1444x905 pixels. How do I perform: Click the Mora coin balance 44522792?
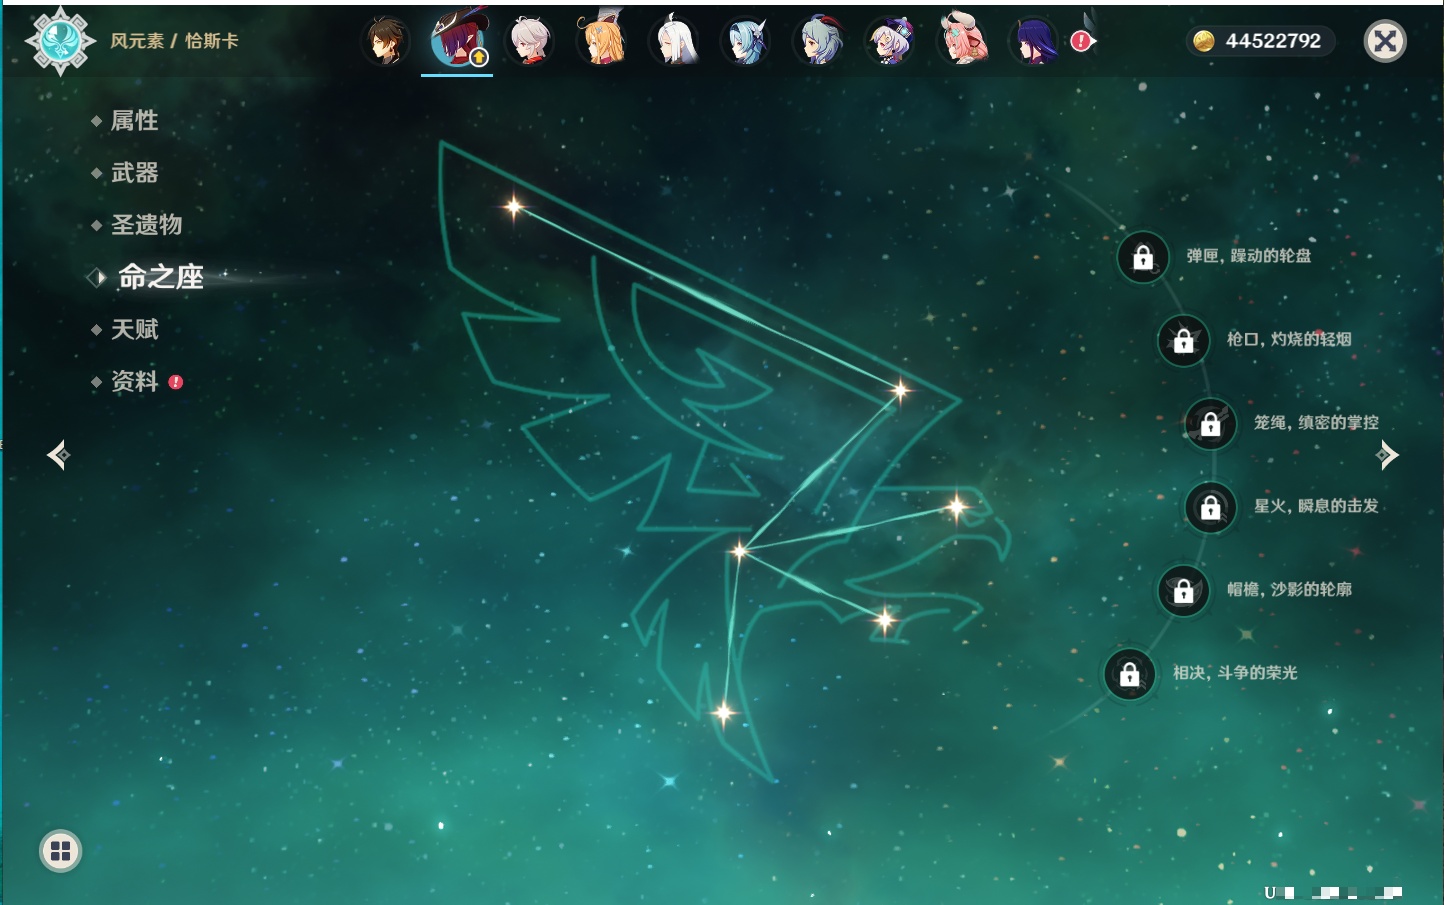pos(1260,41)
